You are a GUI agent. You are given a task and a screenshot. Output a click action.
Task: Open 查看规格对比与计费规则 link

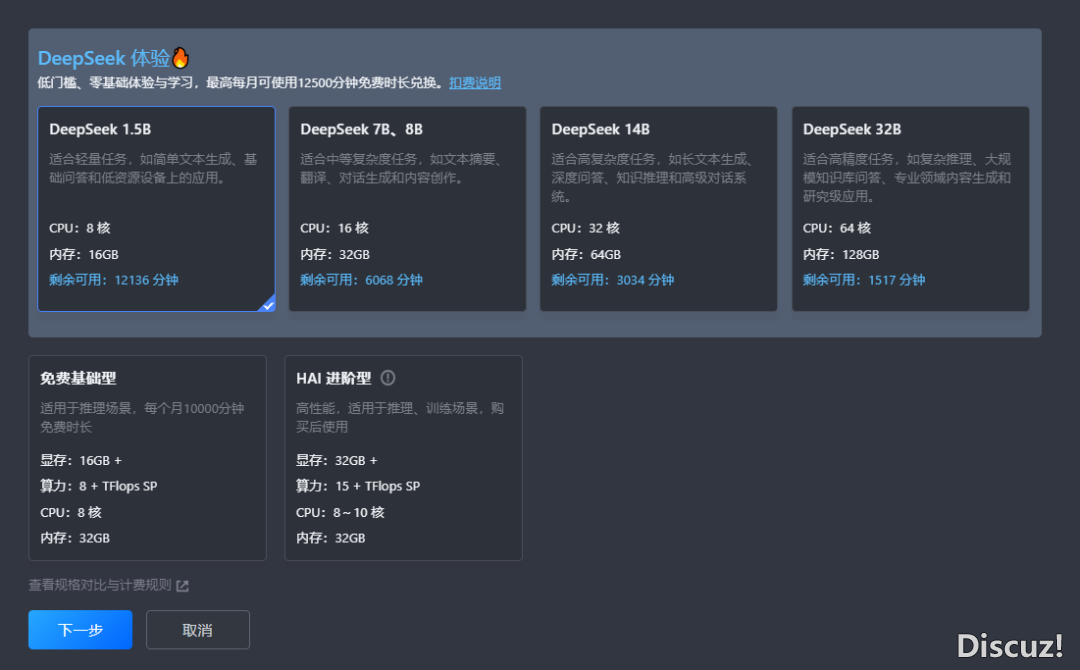coord(100,585)
